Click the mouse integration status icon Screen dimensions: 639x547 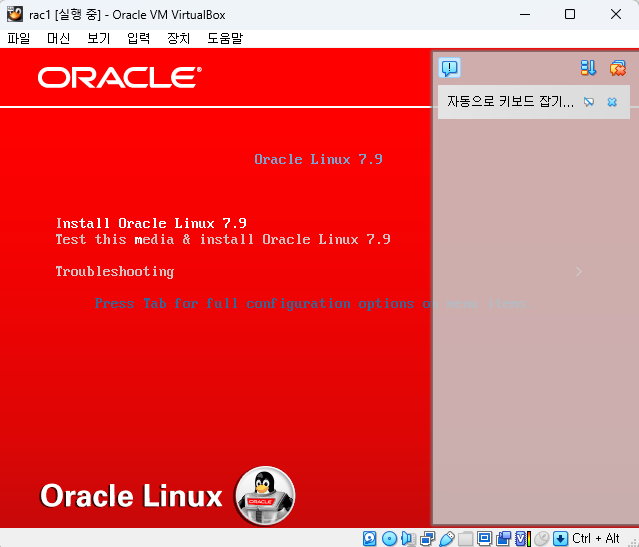click(x=542, y=538)
